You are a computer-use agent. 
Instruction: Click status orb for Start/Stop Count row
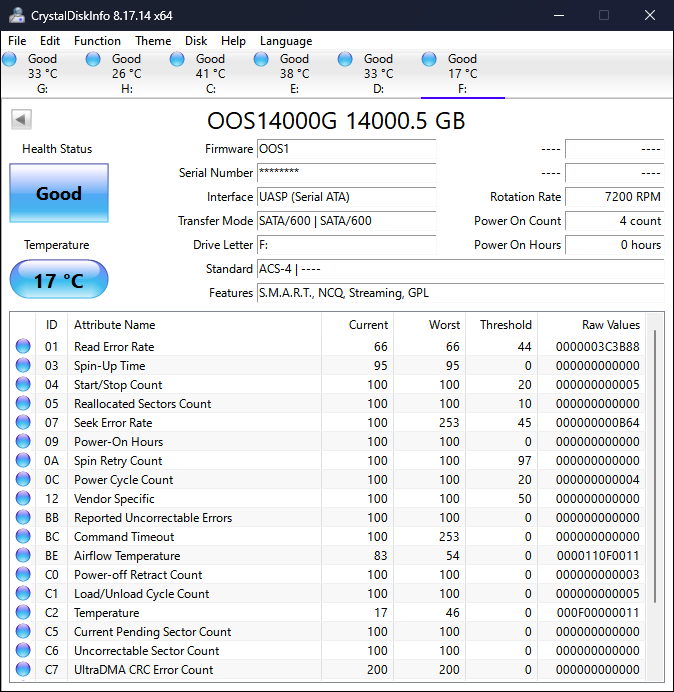[23, 384]
